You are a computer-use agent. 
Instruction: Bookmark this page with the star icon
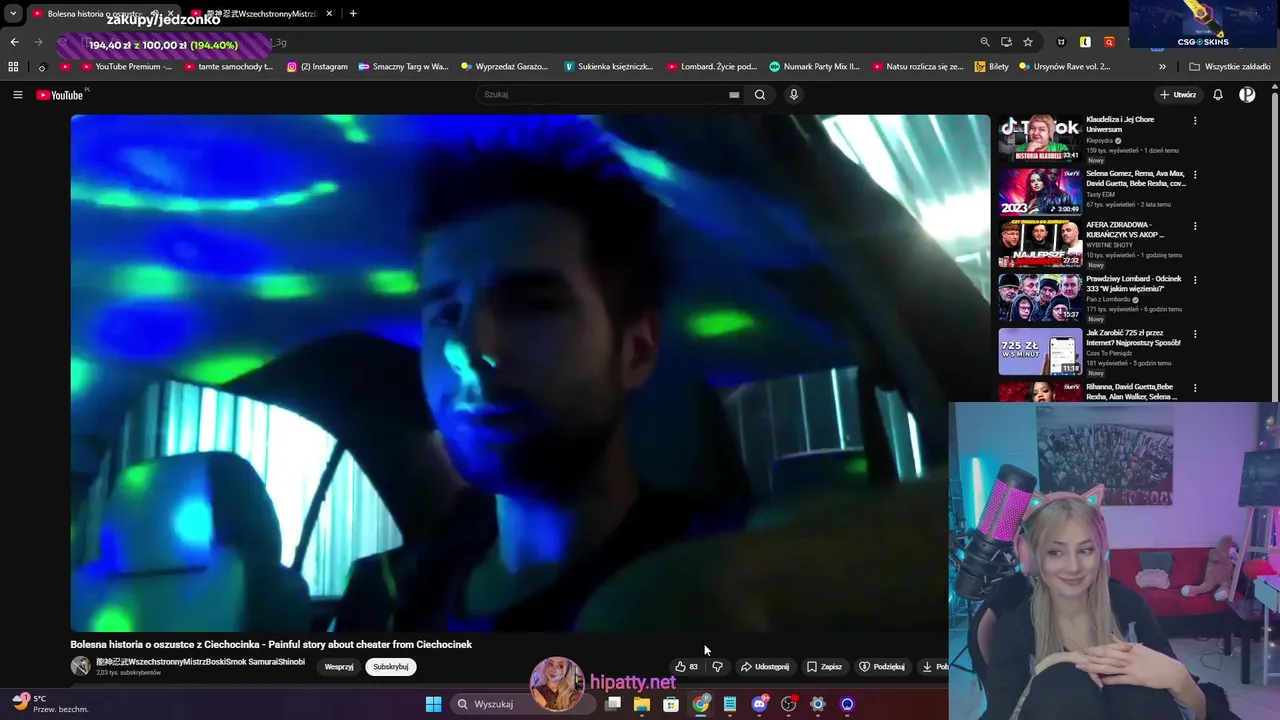pos(1028,42)
